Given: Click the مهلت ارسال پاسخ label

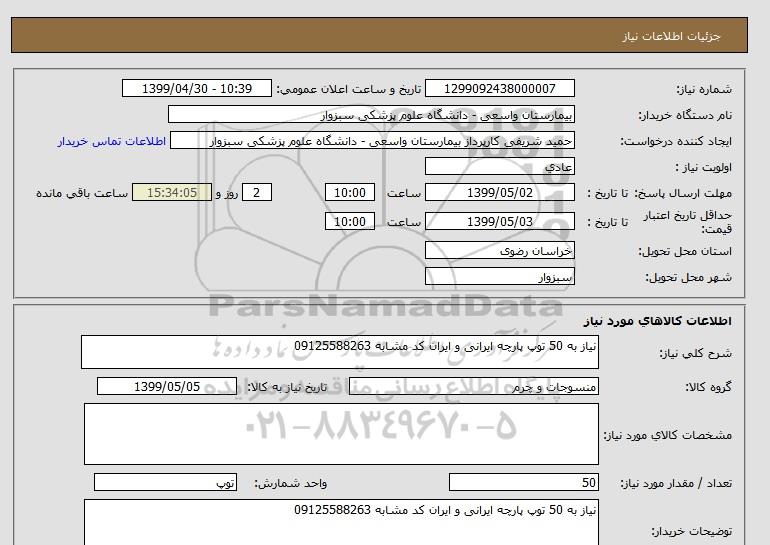Looking at the screenshot, I should [683, 193].
